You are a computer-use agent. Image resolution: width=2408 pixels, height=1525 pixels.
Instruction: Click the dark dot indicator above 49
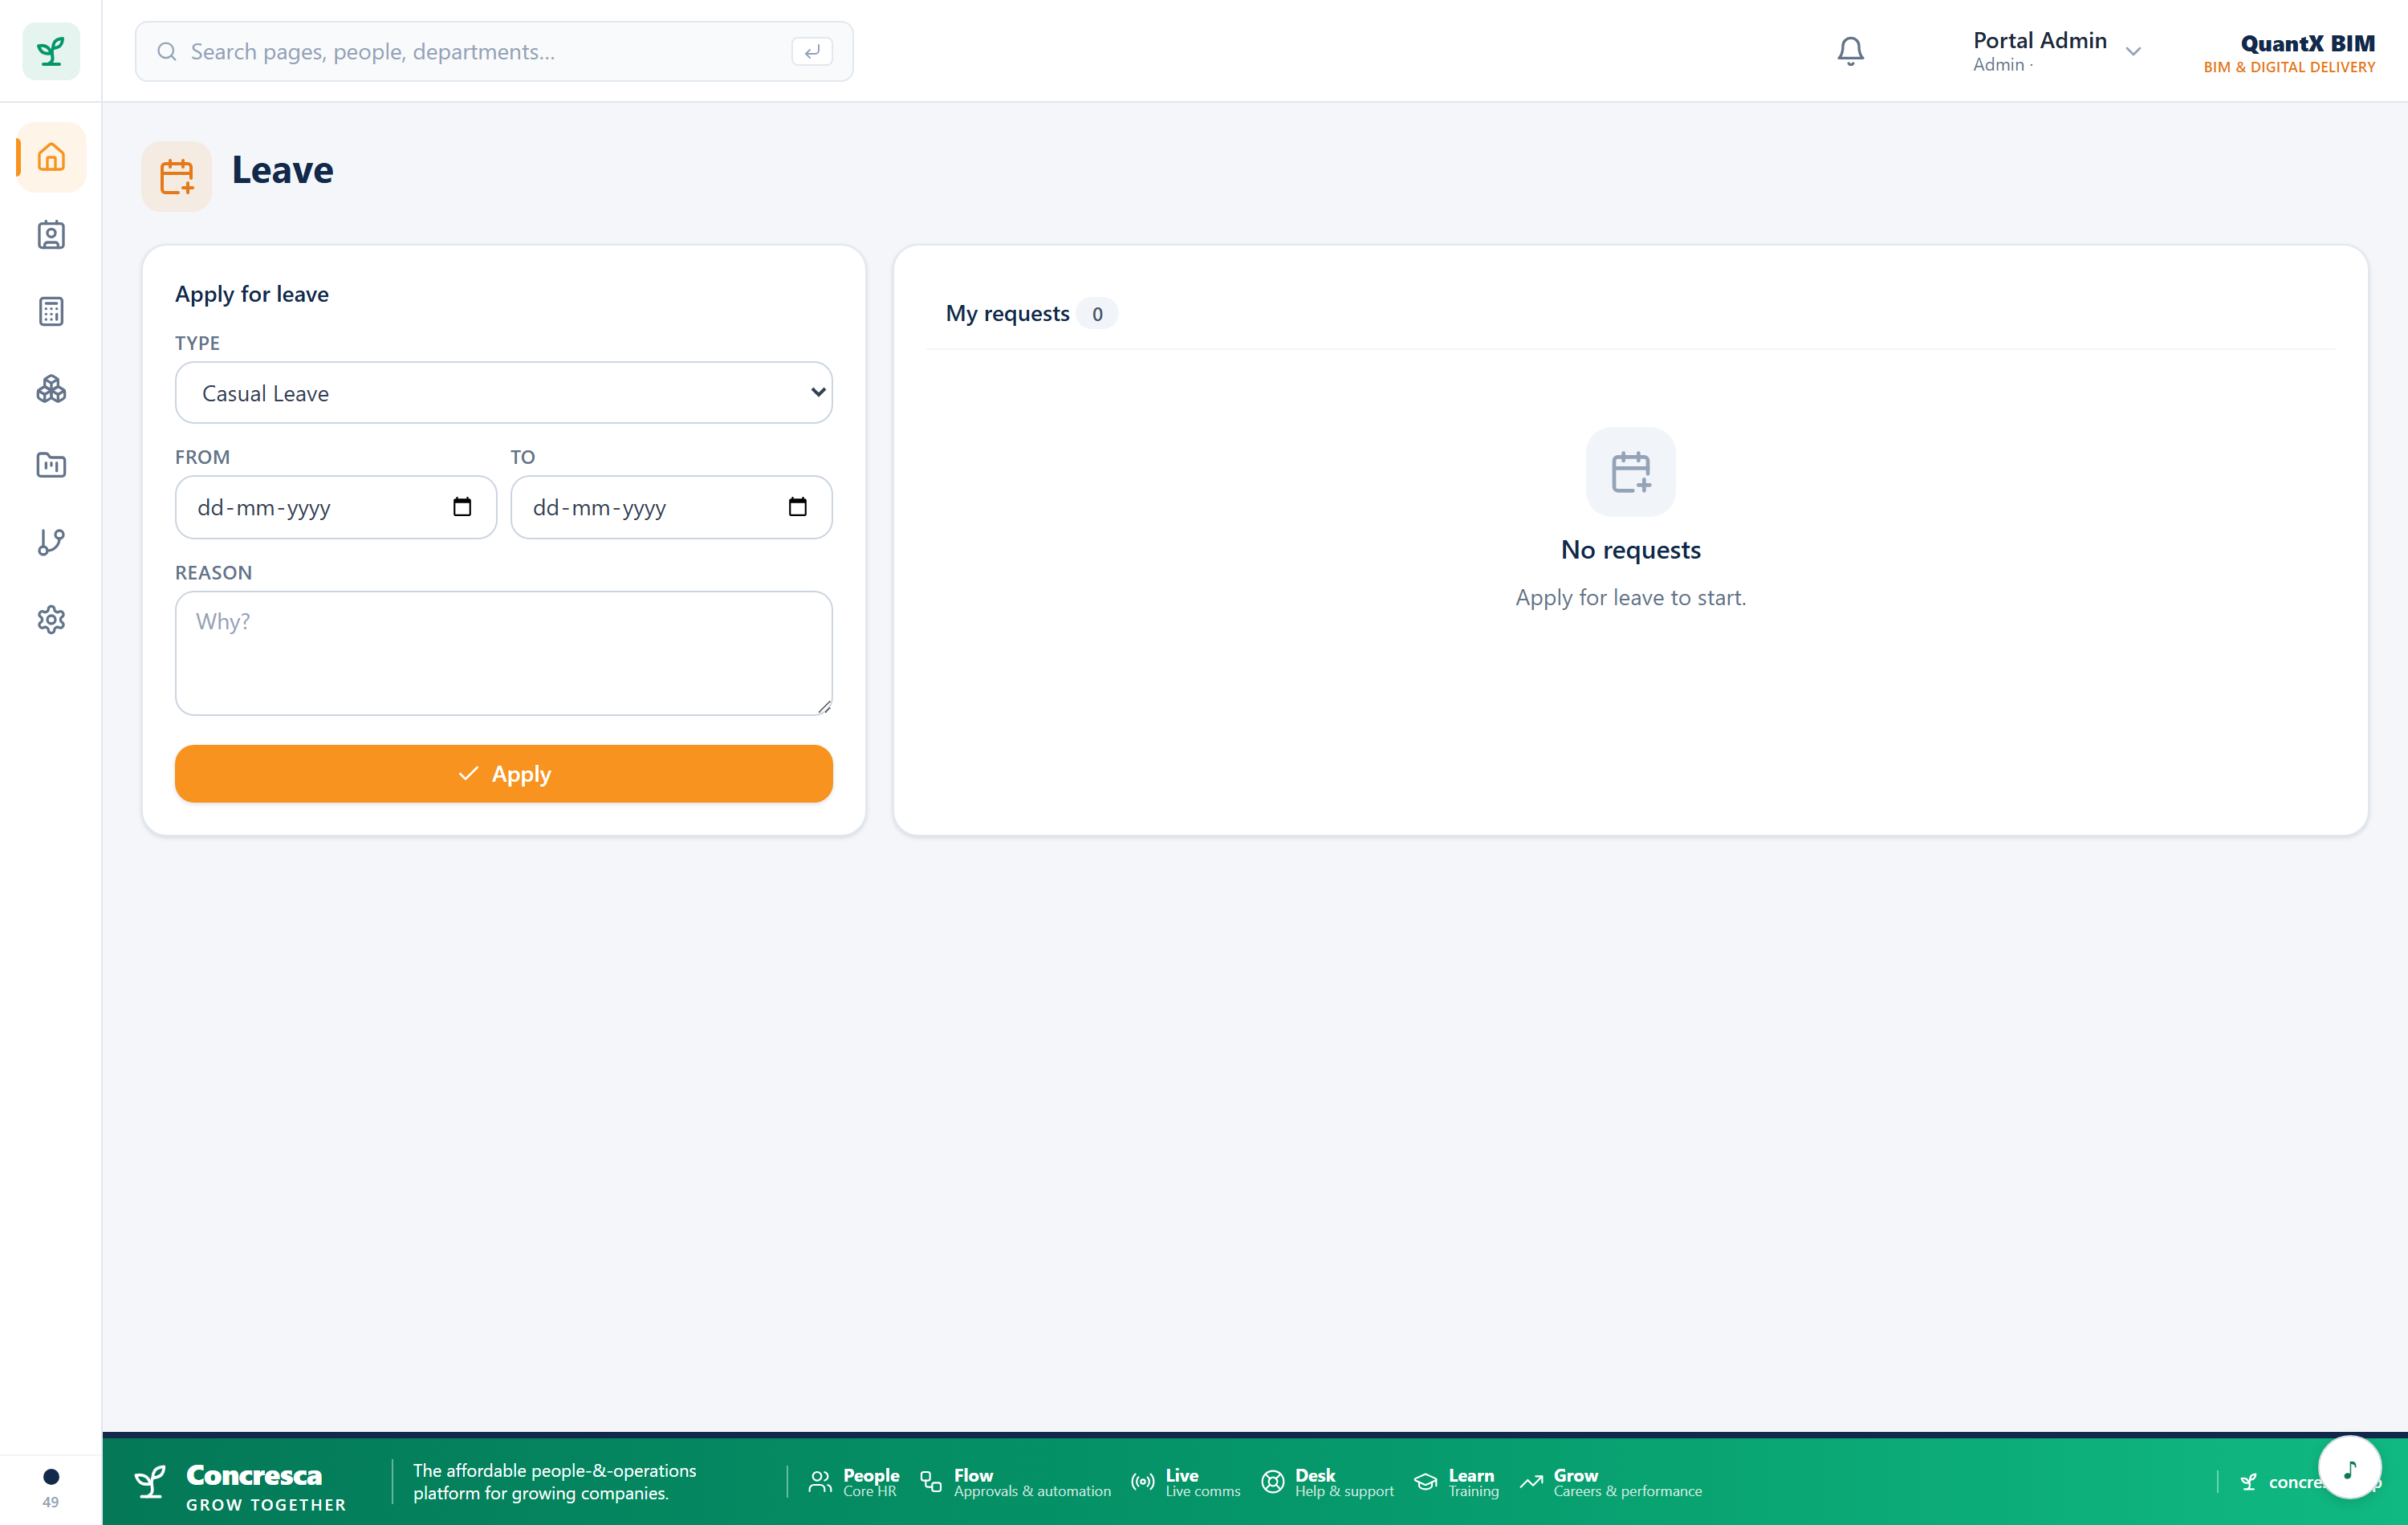[51, 1476]
